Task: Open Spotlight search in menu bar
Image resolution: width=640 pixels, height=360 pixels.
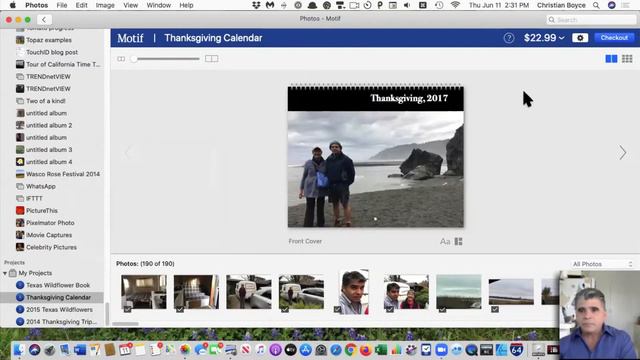Action: 596,5
